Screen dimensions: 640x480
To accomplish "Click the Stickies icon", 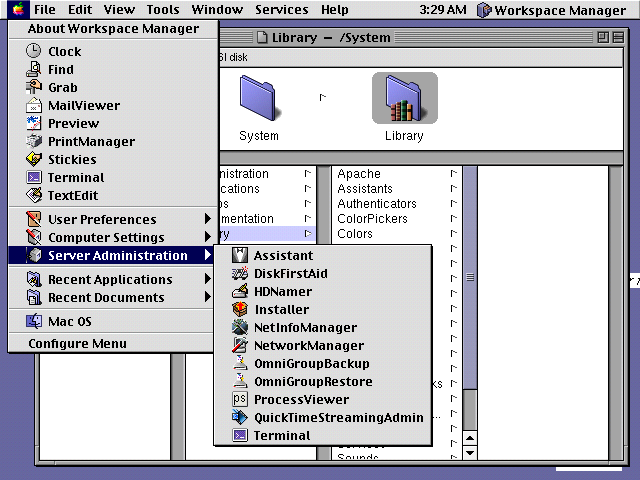I will [x=33, y=159].
